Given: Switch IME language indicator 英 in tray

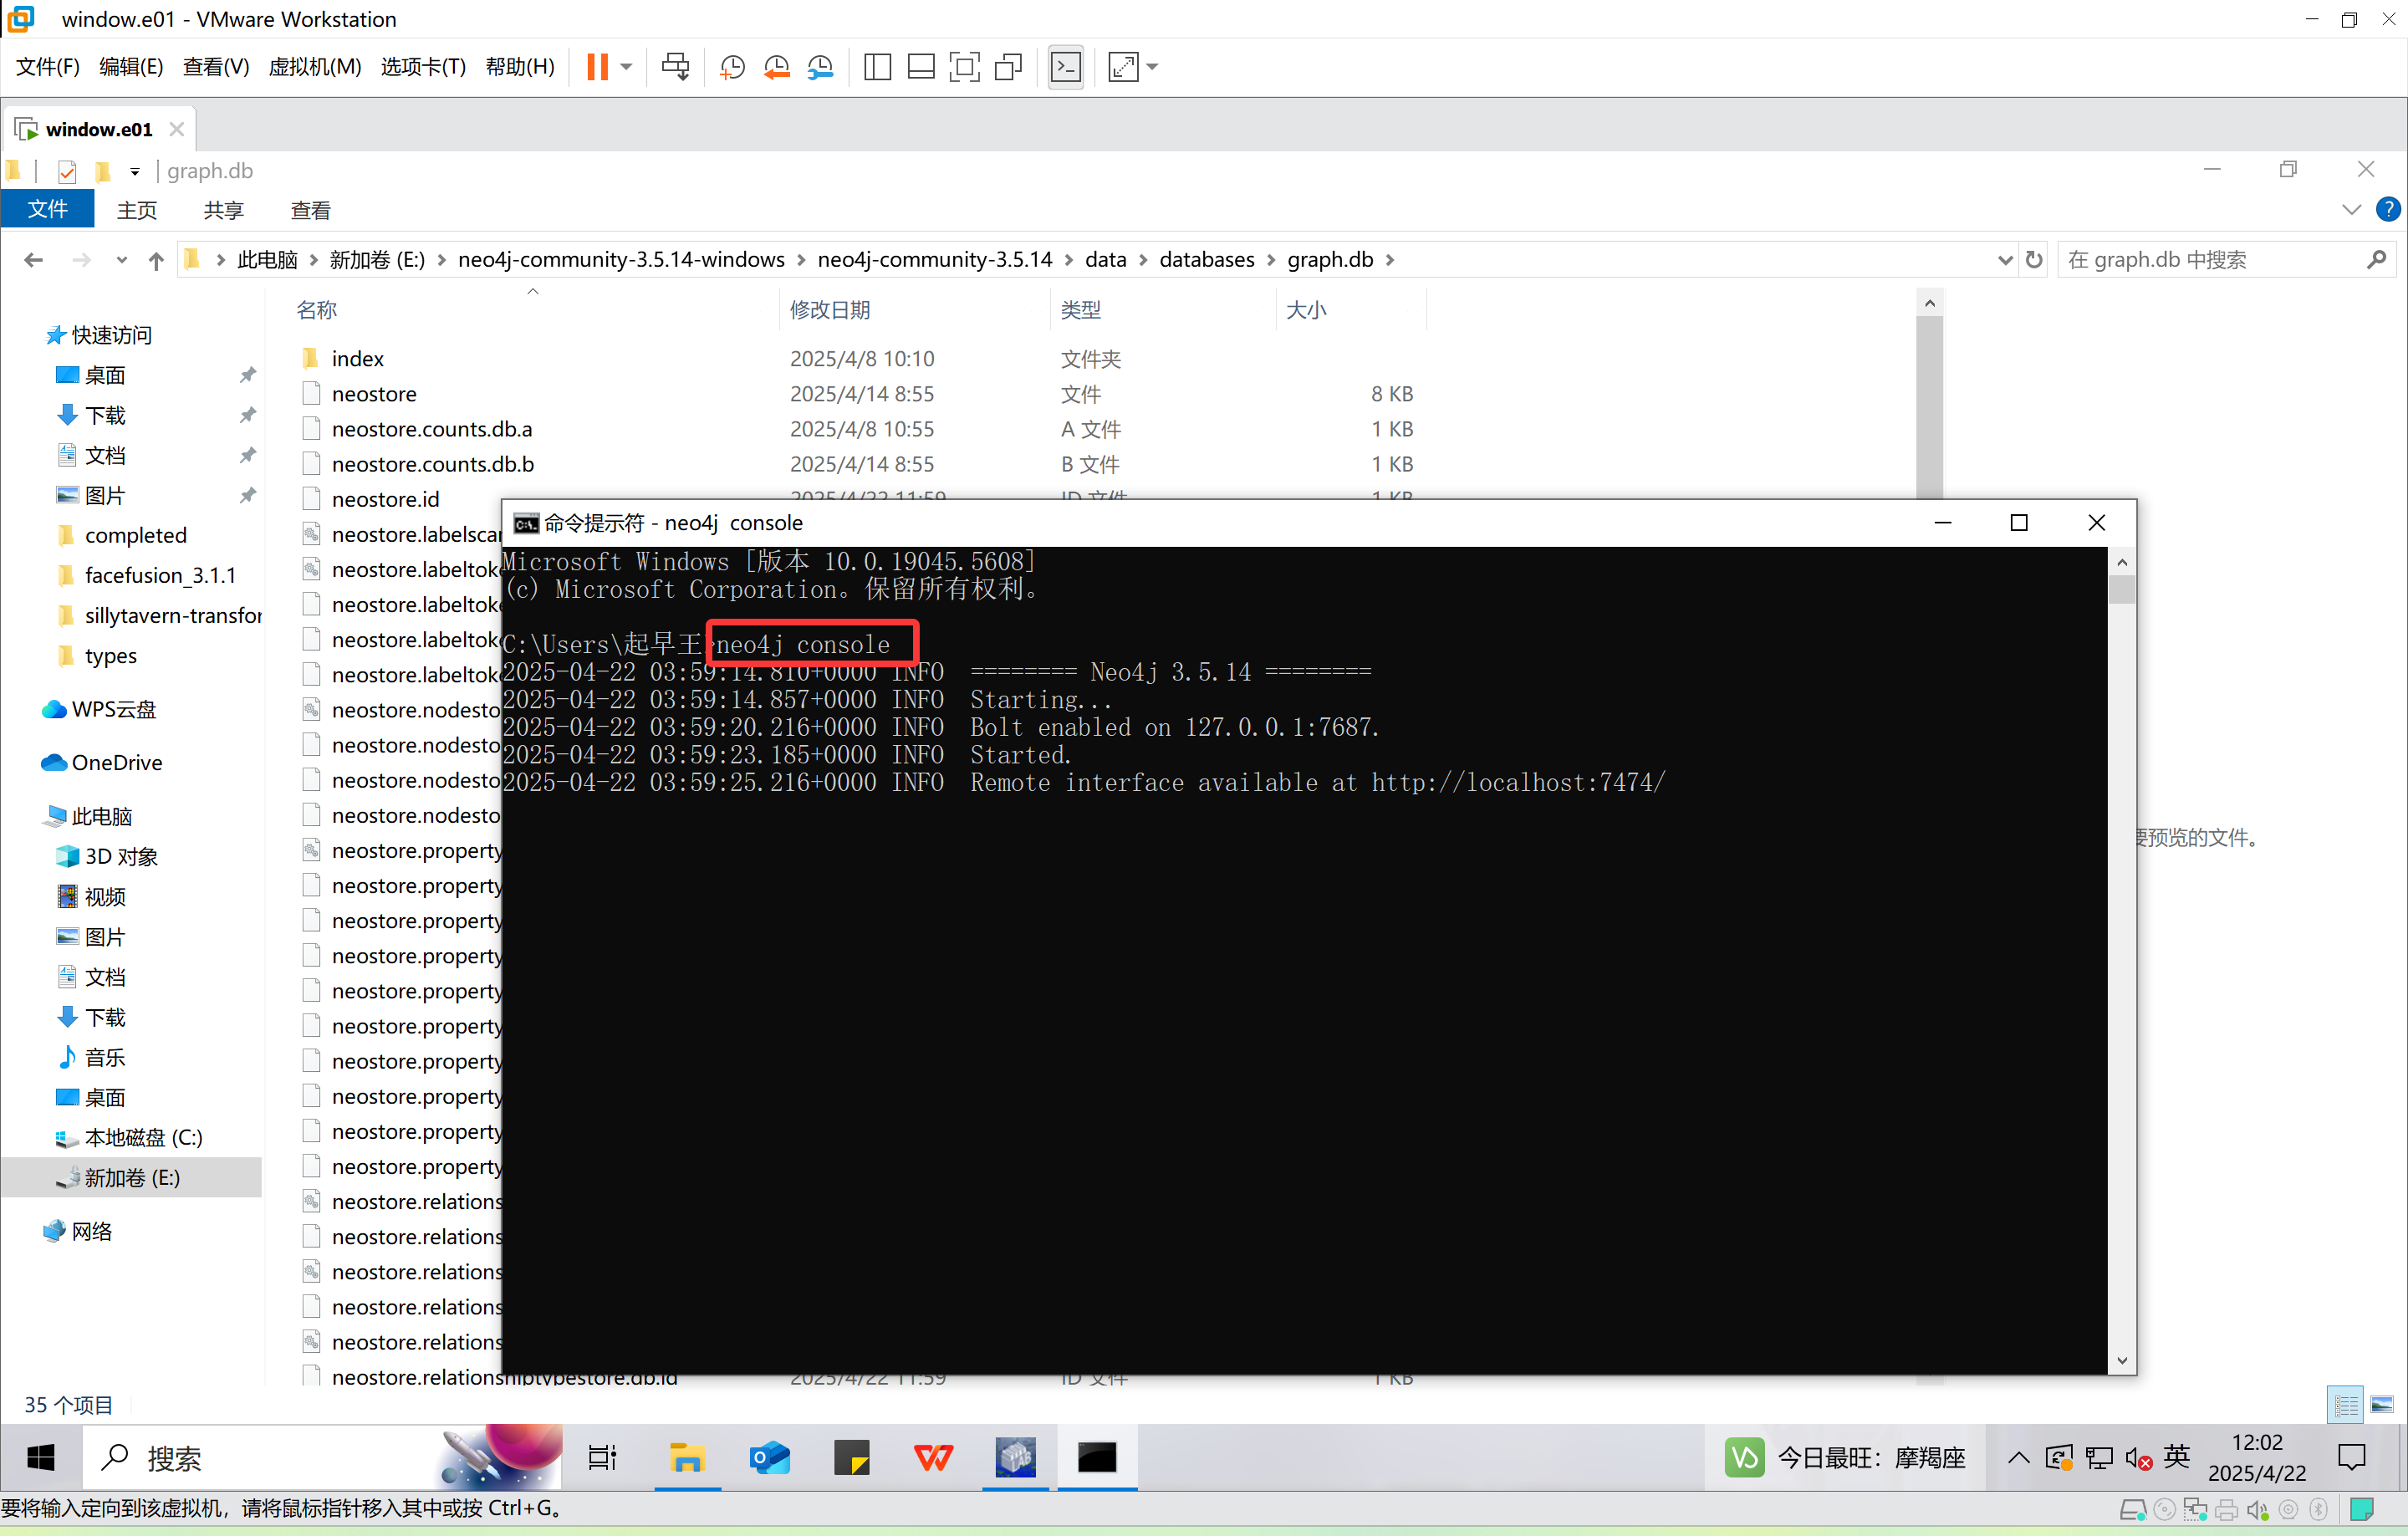Looking at the screenshot, I should [2177, 1457].
